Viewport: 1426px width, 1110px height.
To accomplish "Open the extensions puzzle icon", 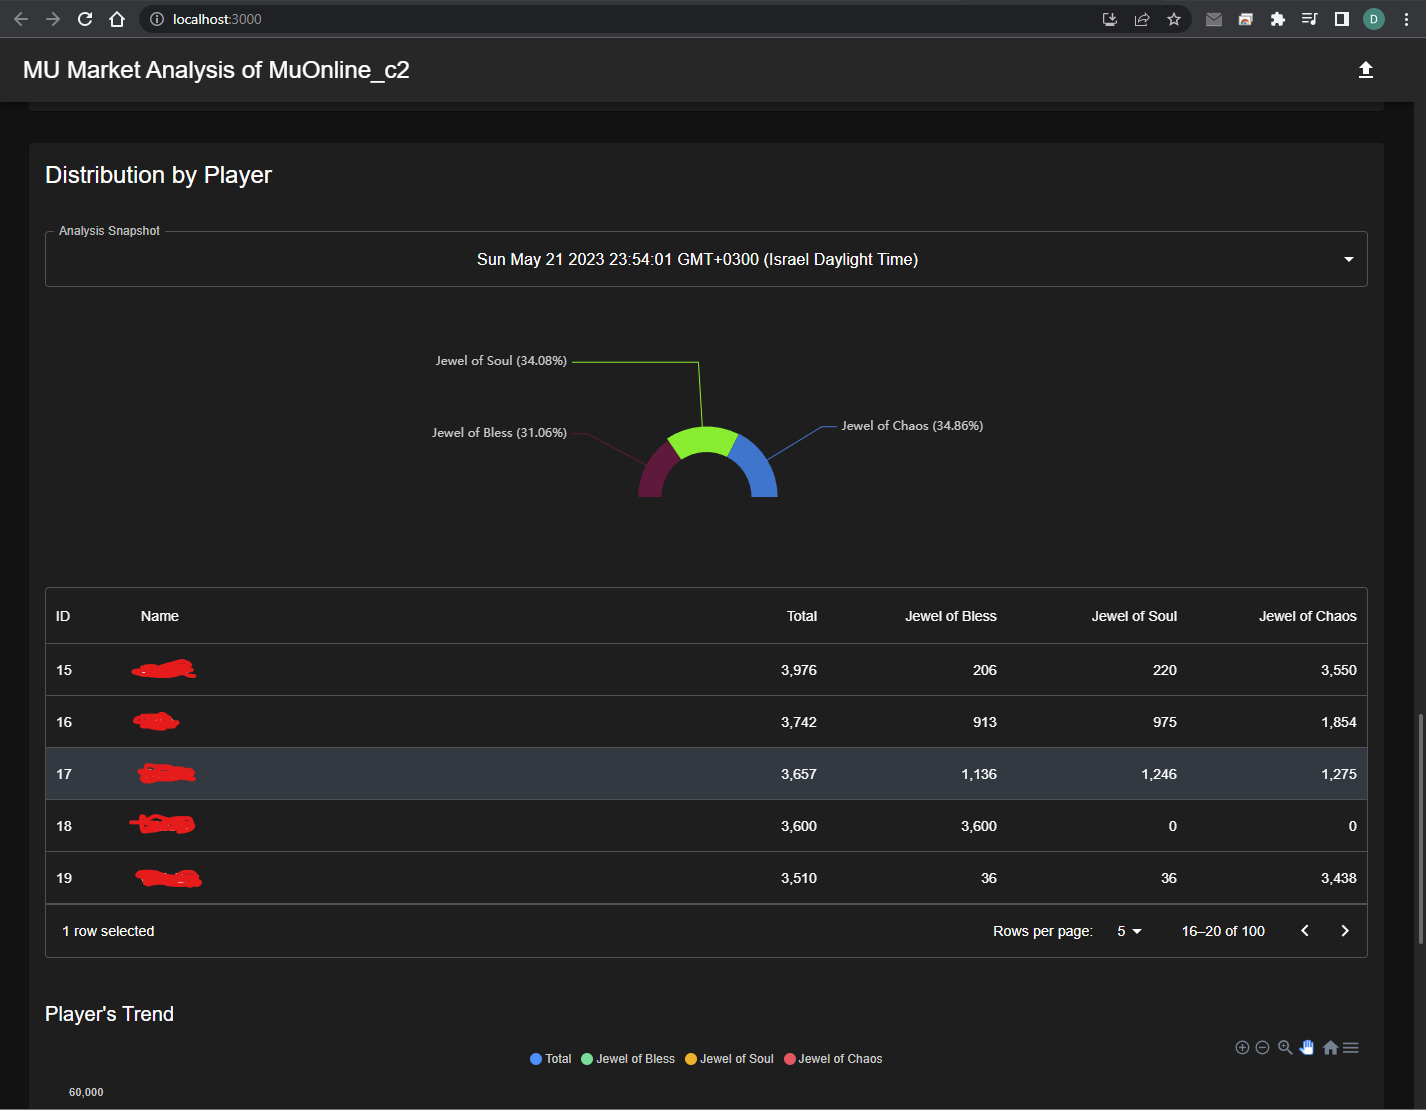I will [1278, 19].
